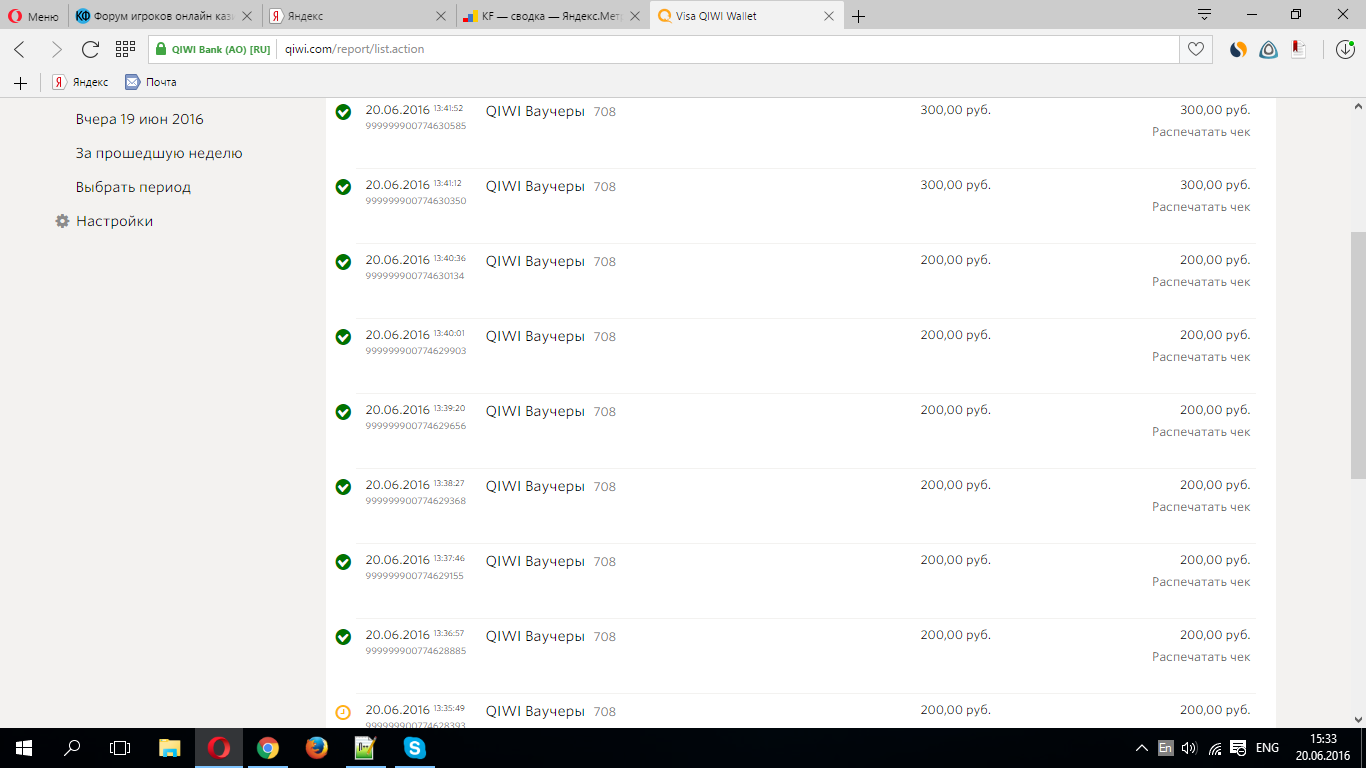The height and width of the screenshot is (768, 1366).
Task: Click Распечатать чек for the 13:40:36 payment
Action: 1201,282
